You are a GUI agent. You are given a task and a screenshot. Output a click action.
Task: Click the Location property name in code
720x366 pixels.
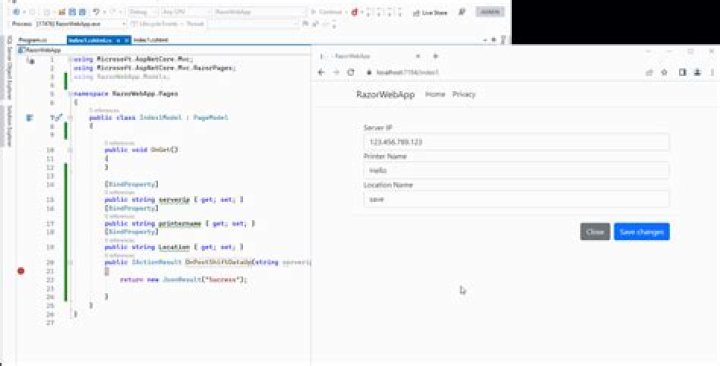click(x=174, y=247)
